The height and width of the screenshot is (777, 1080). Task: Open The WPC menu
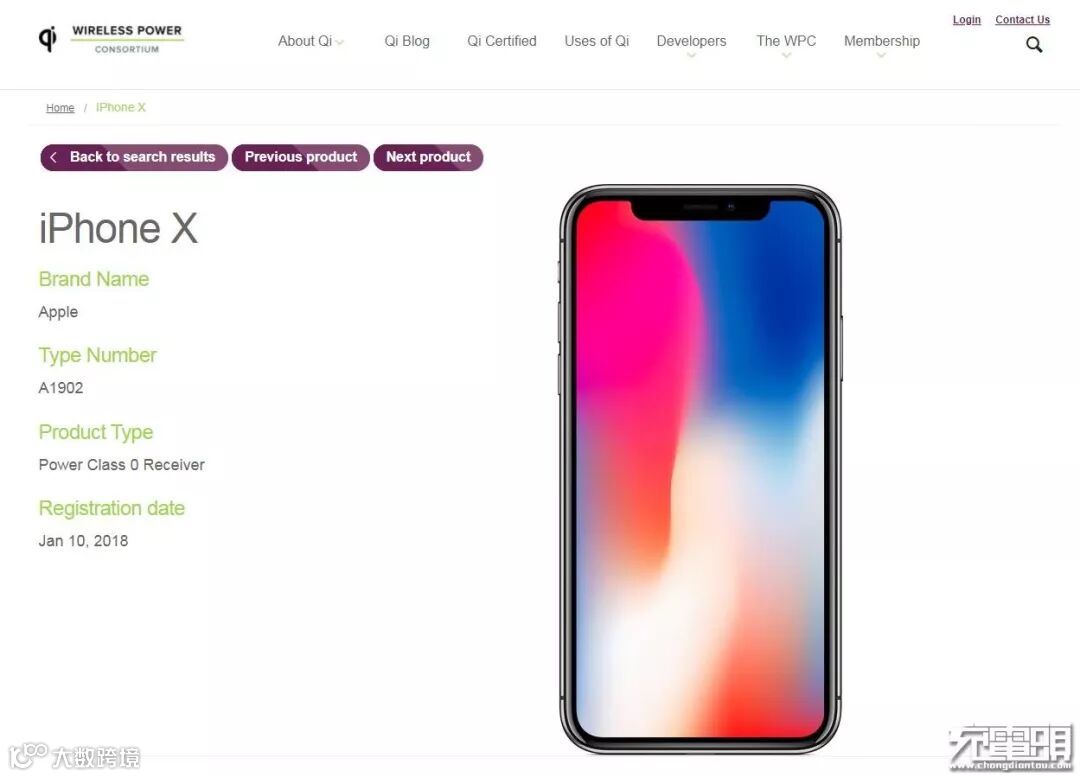(x=786, y=41)
